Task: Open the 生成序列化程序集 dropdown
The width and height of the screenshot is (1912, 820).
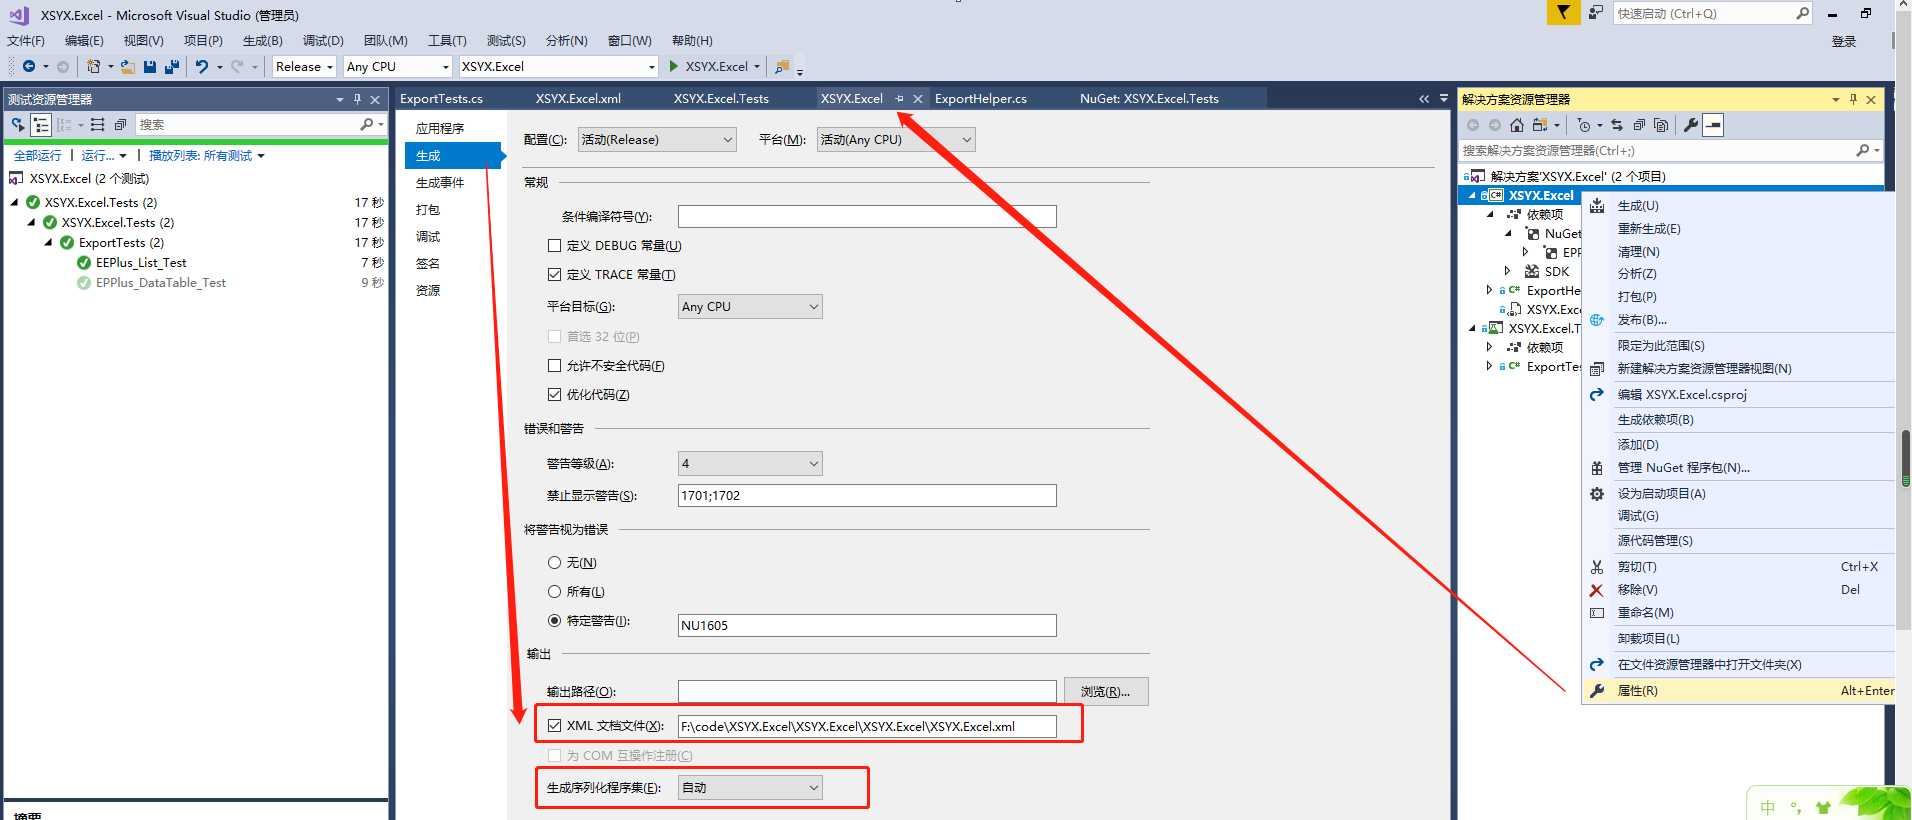Action: coord(750,788)
